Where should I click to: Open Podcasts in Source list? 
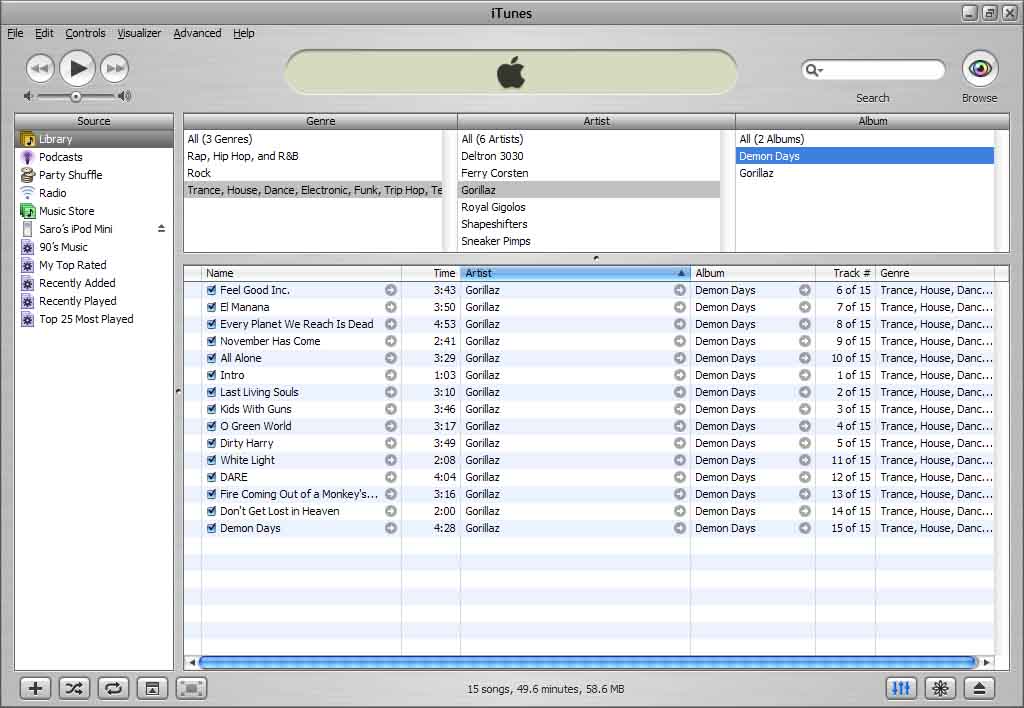click(x=61, y=157)
